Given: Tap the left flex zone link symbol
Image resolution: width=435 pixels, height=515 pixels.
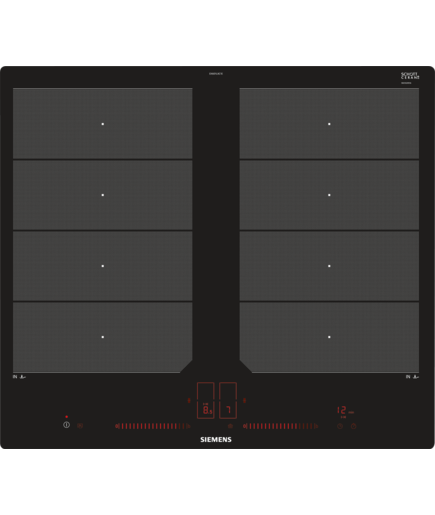Looking at the screenshot, I should (189, 400).
